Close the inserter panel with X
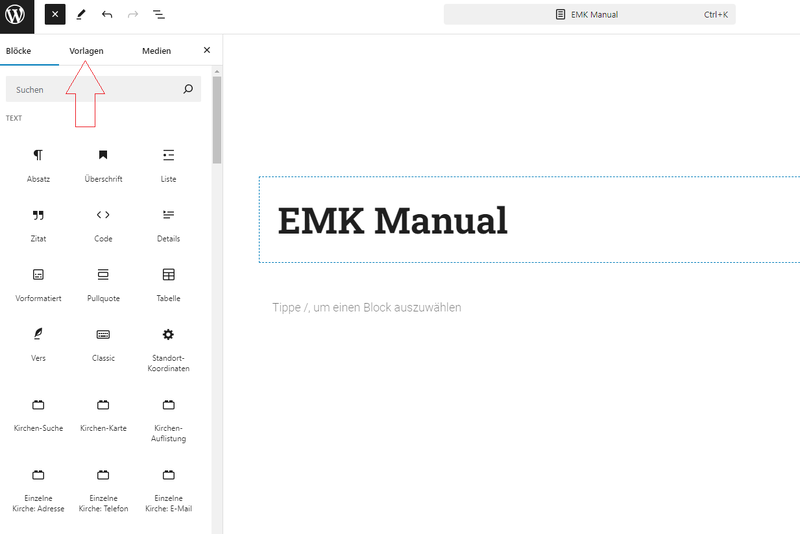The image size is (800, 534). point(207,50)
